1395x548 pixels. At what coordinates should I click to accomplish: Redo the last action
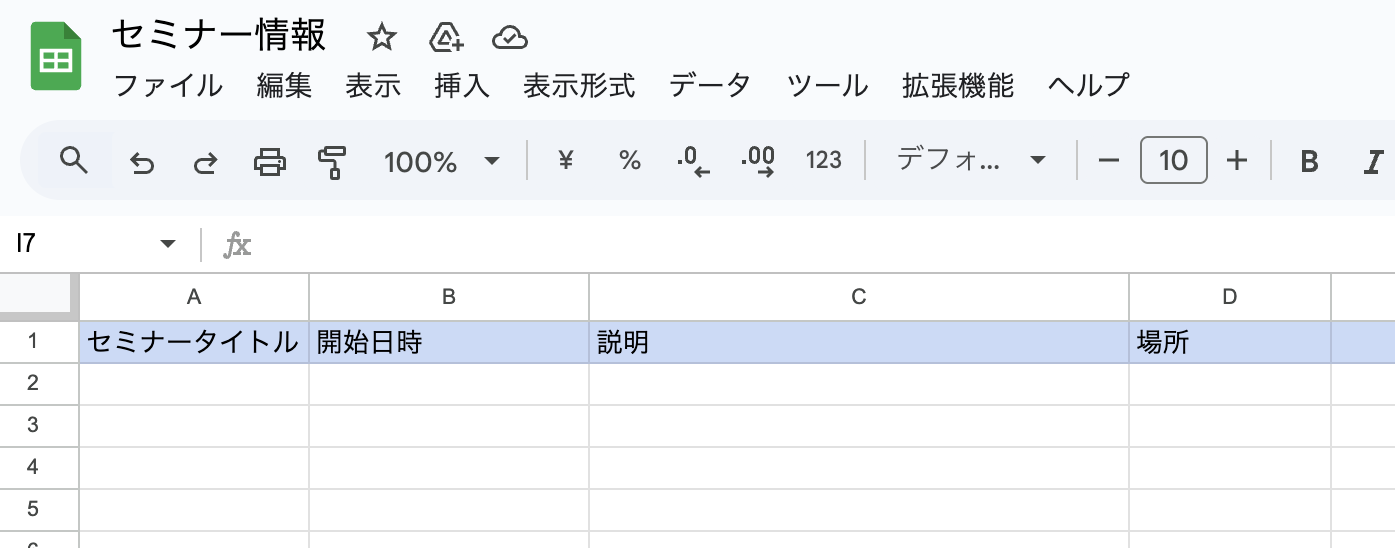205,161
